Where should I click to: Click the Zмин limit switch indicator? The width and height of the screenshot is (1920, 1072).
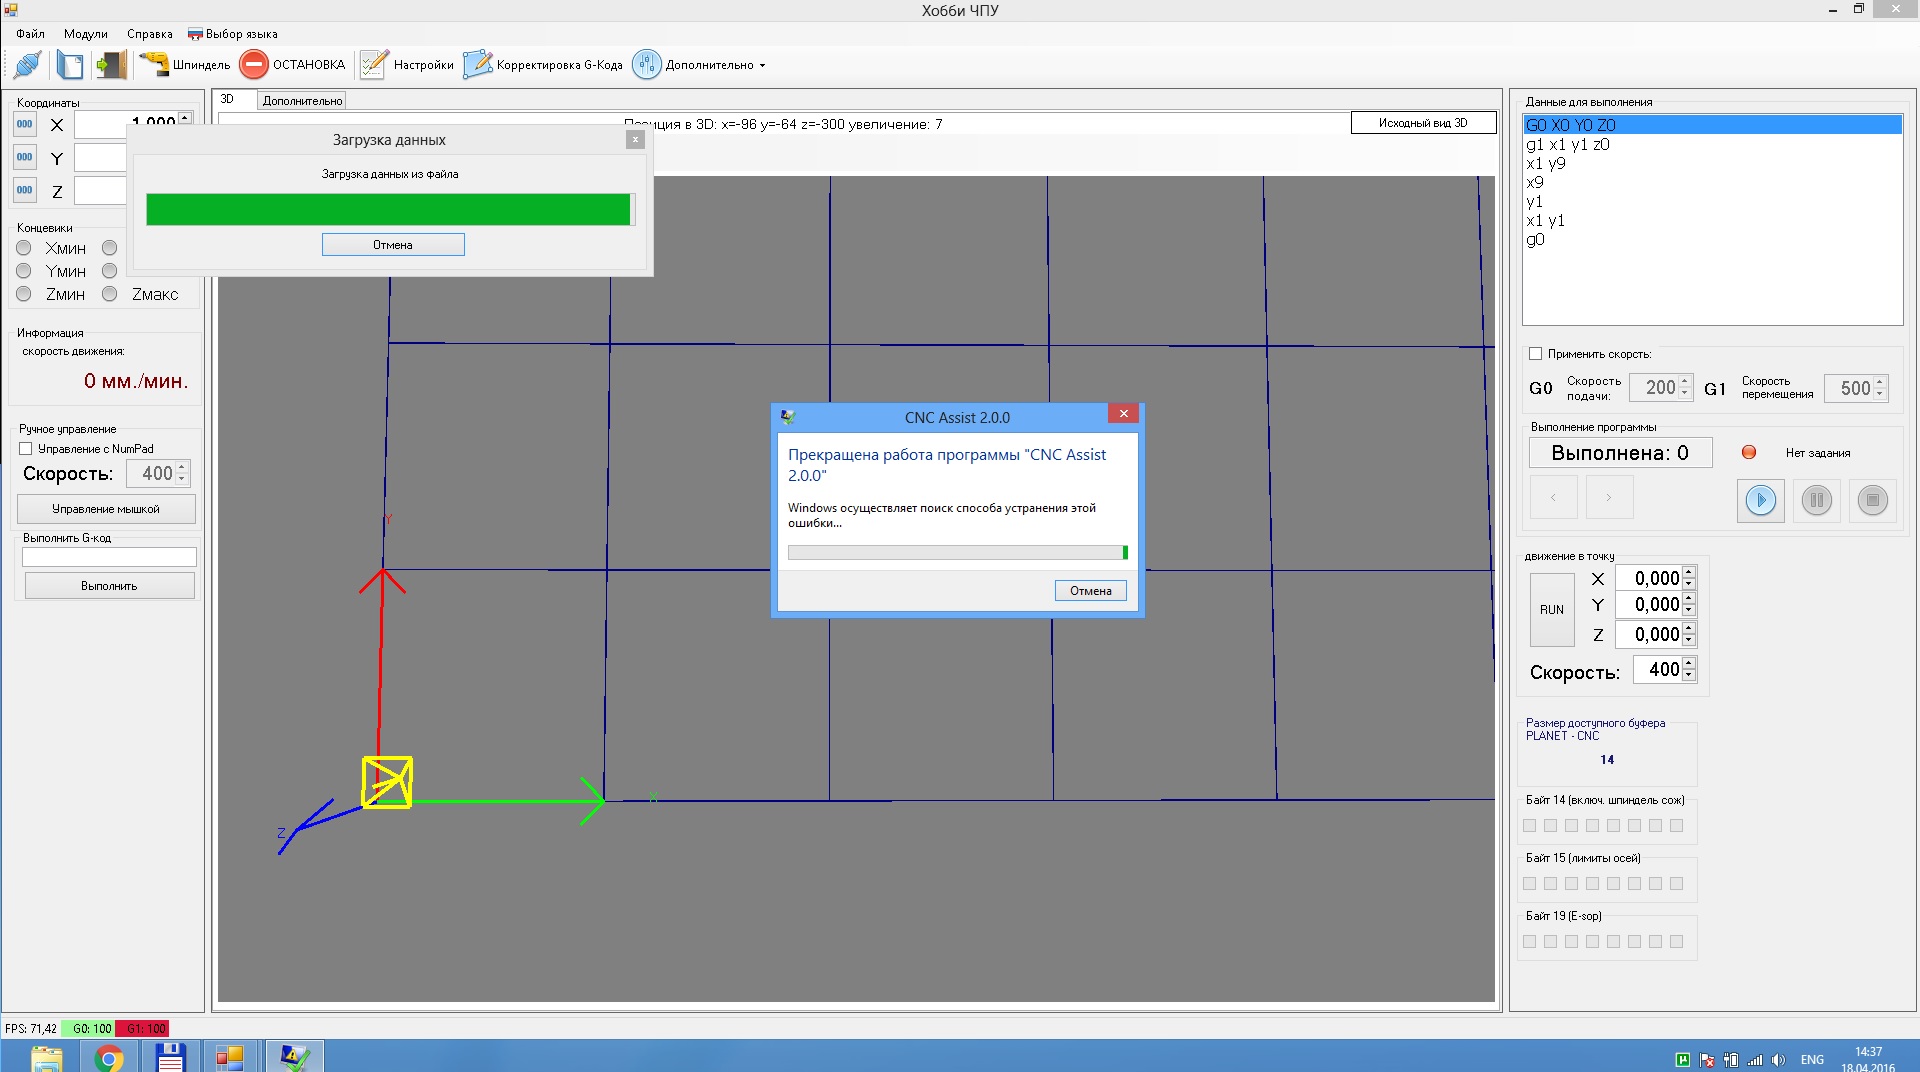click(24, 294)
